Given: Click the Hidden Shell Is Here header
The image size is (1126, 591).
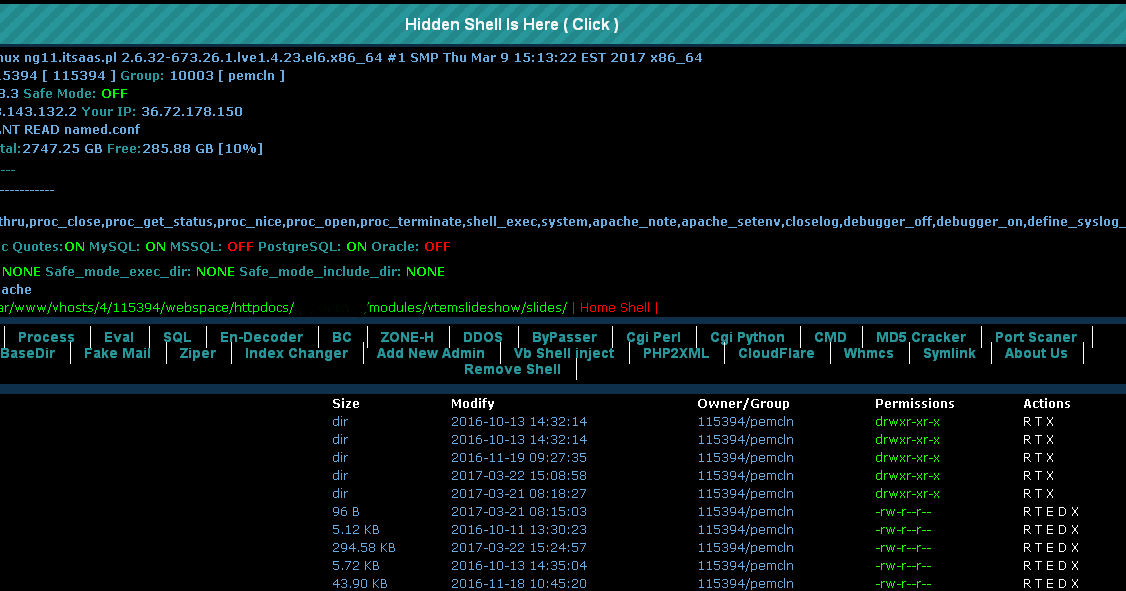Looking at the screenshot, I should [x=511, y=24].
